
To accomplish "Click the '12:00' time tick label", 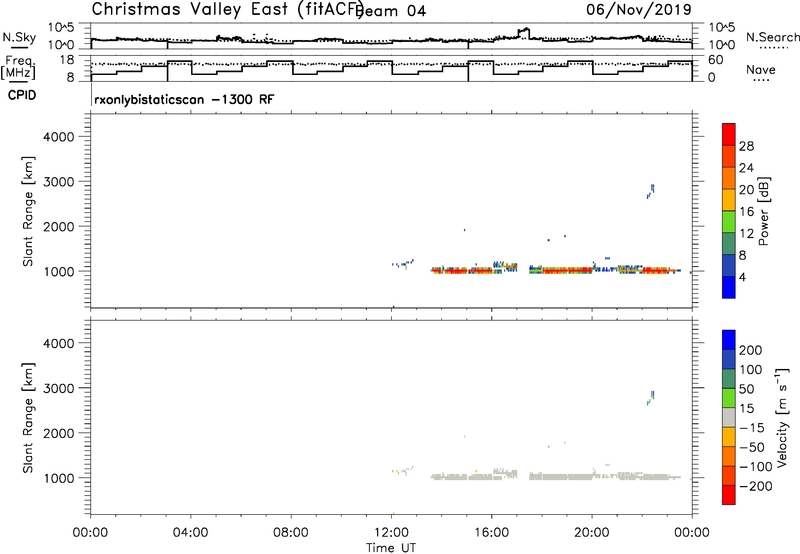I will pos(391,533).
